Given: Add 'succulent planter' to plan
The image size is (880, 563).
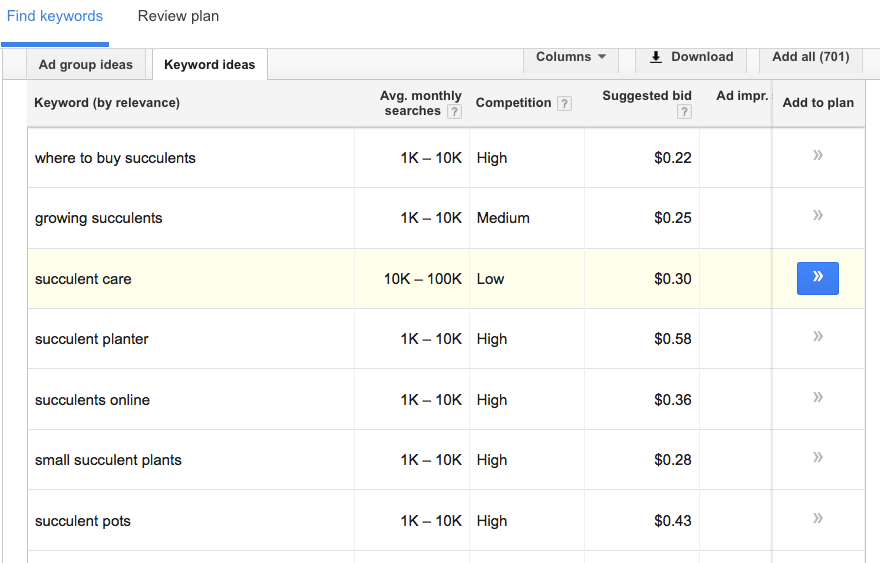Looking at the screenshot, I should tap(818, 337).
